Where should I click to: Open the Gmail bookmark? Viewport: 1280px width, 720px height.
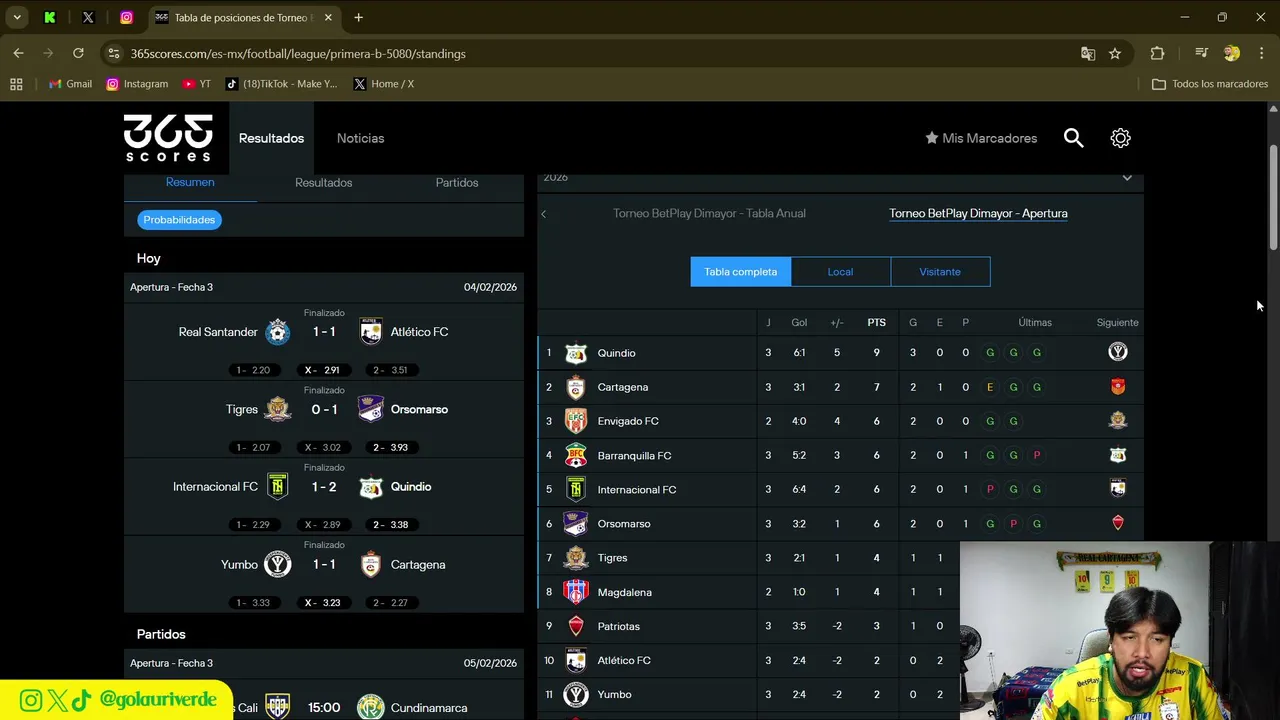point(70,84)
